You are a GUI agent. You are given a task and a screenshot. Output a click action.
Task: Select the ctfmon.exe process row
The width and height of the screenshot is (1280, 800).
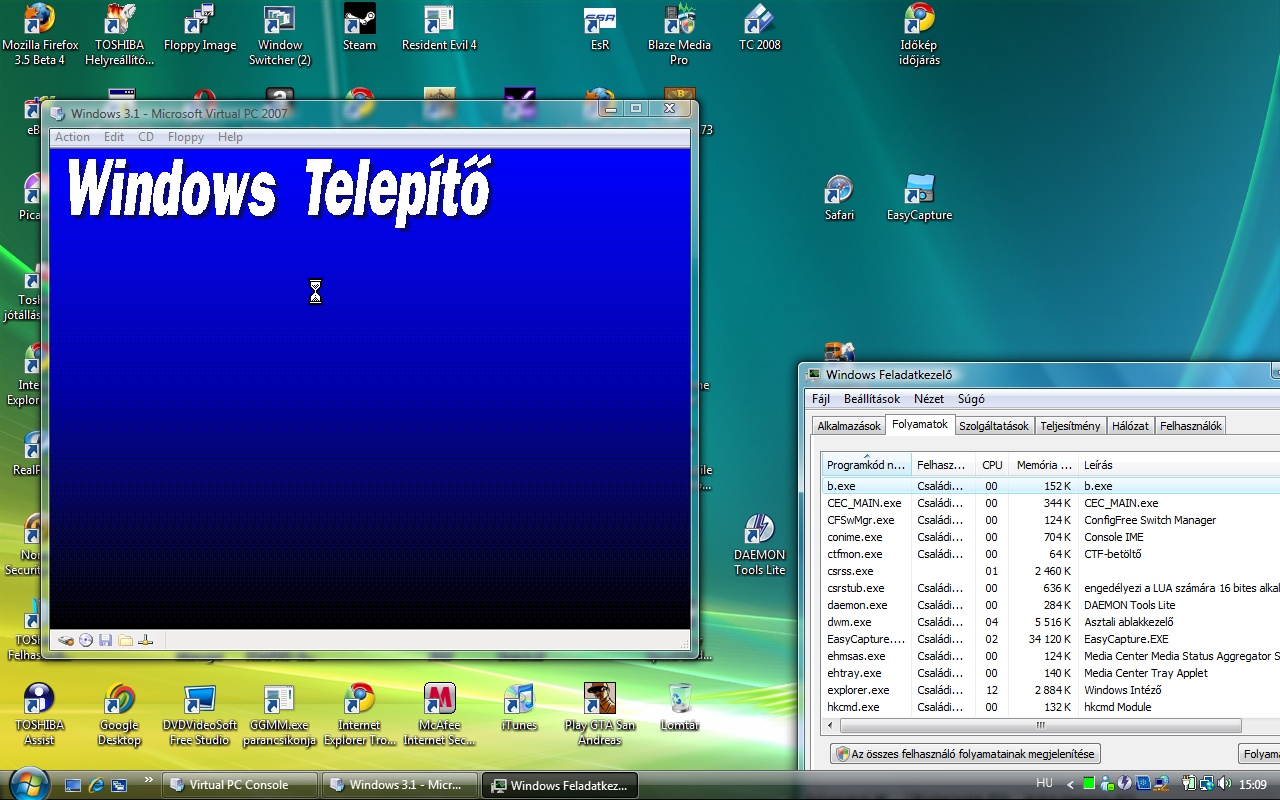[x=1050, y=554]
